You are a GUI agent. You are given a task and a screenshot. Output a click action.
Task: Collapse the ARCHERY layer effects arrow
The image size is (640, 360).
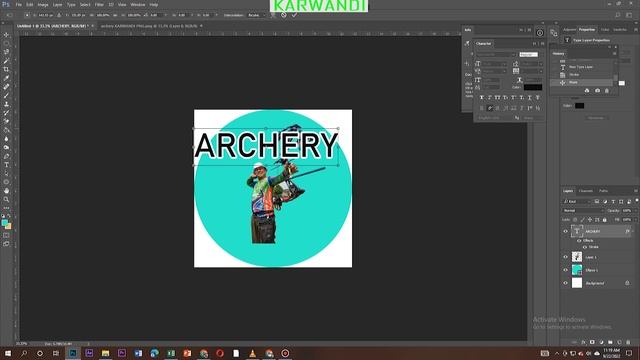pyautogui.click(x=633, y=231)
